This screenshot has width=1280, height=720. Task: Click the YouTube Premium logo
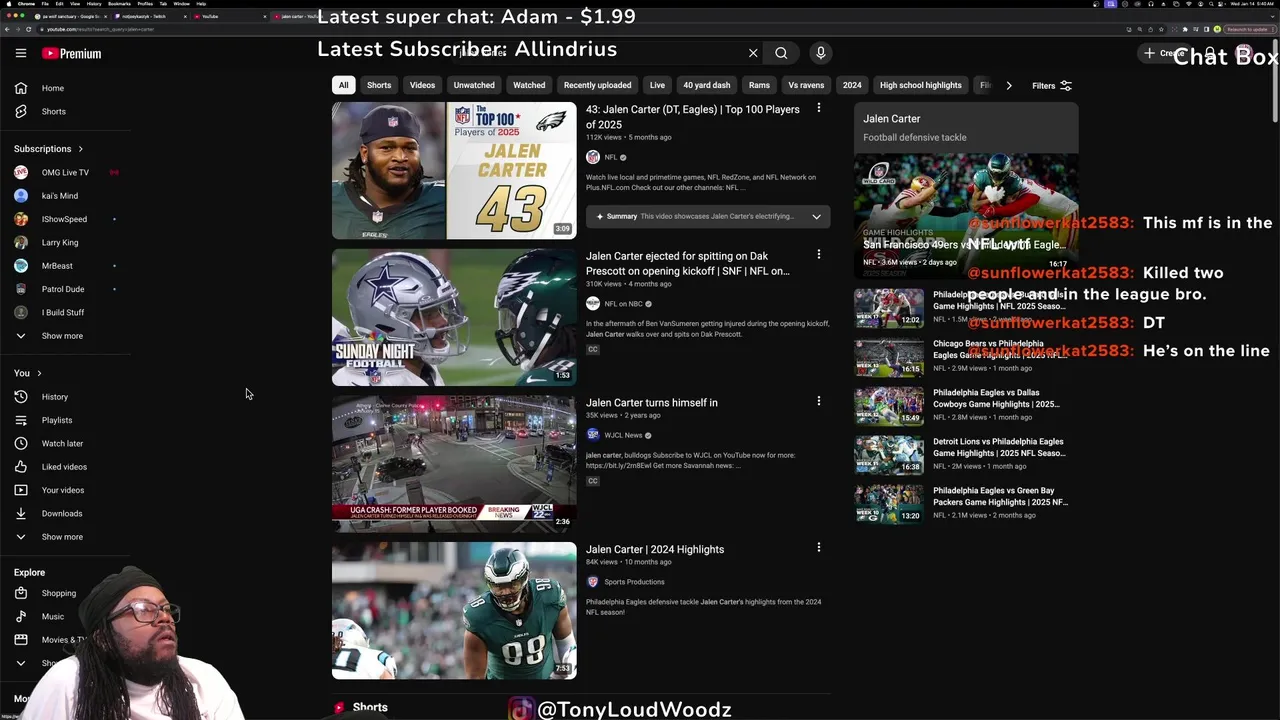[72, 53]
